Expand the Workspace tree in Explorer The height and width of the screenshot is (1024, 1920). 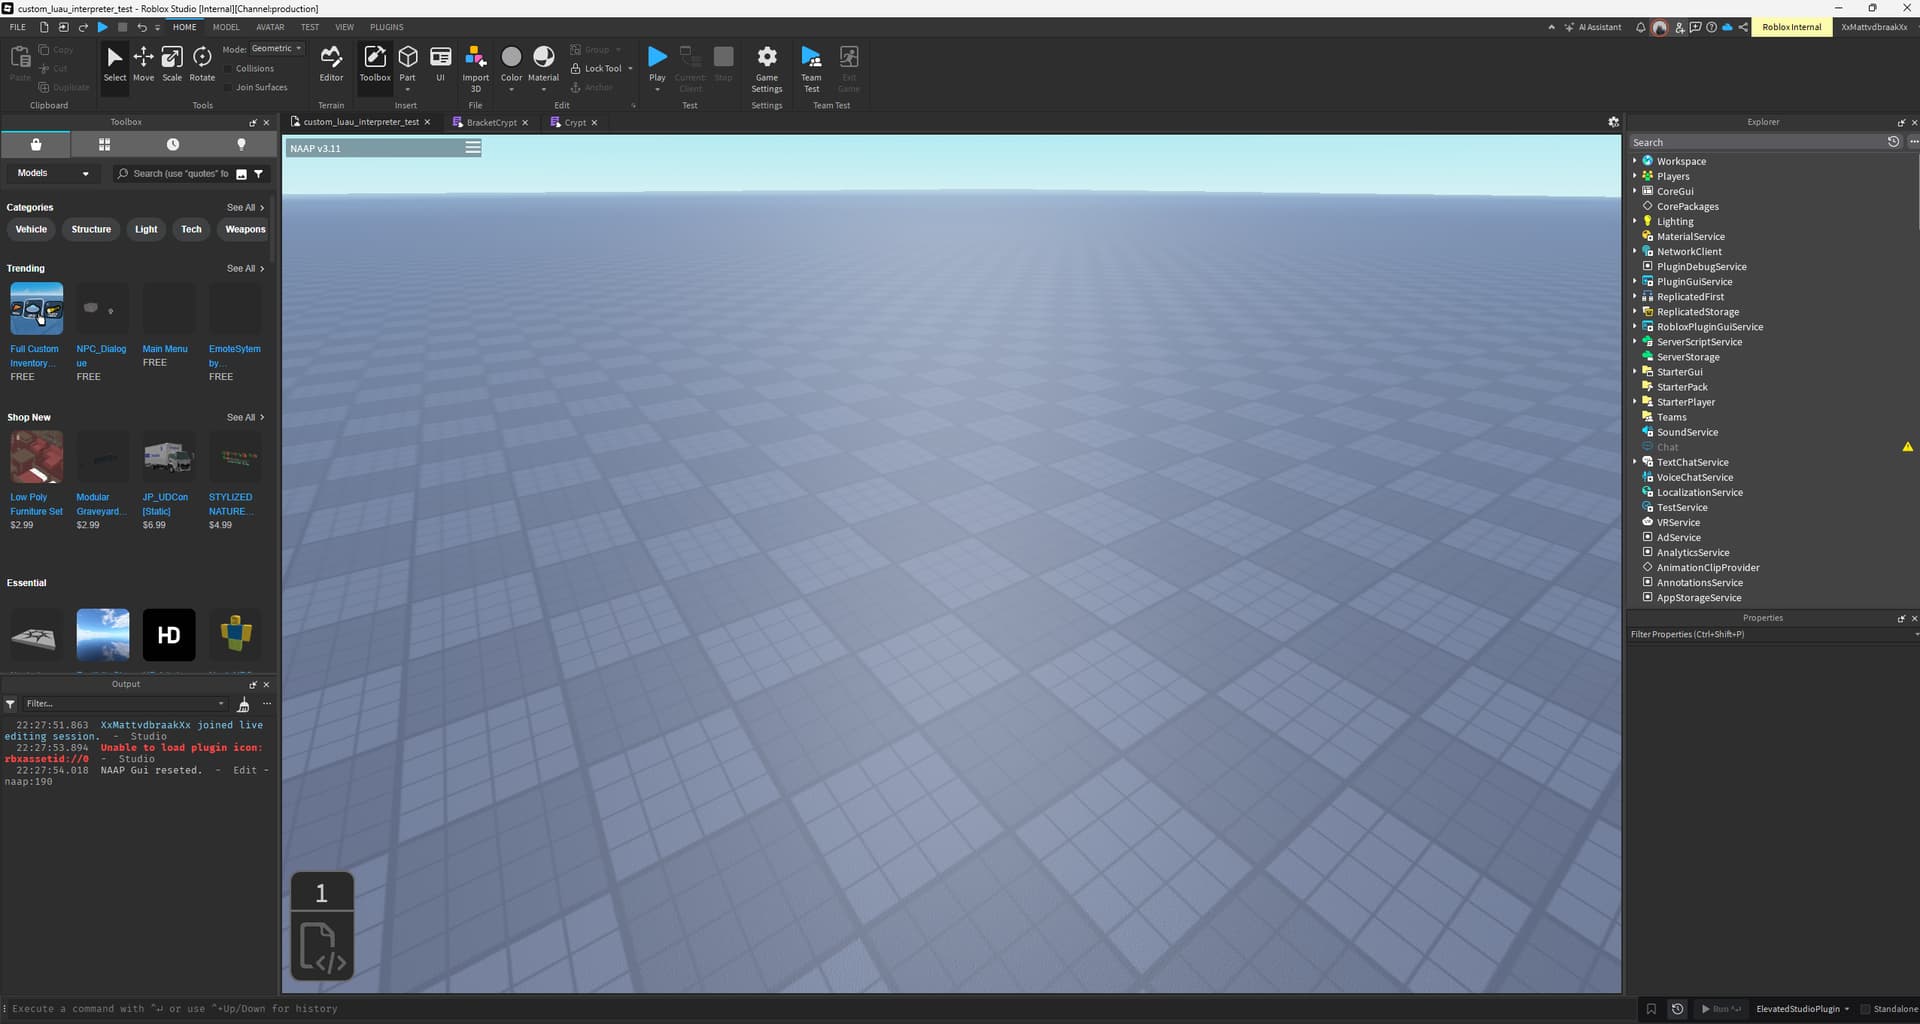click(1637, 161)
